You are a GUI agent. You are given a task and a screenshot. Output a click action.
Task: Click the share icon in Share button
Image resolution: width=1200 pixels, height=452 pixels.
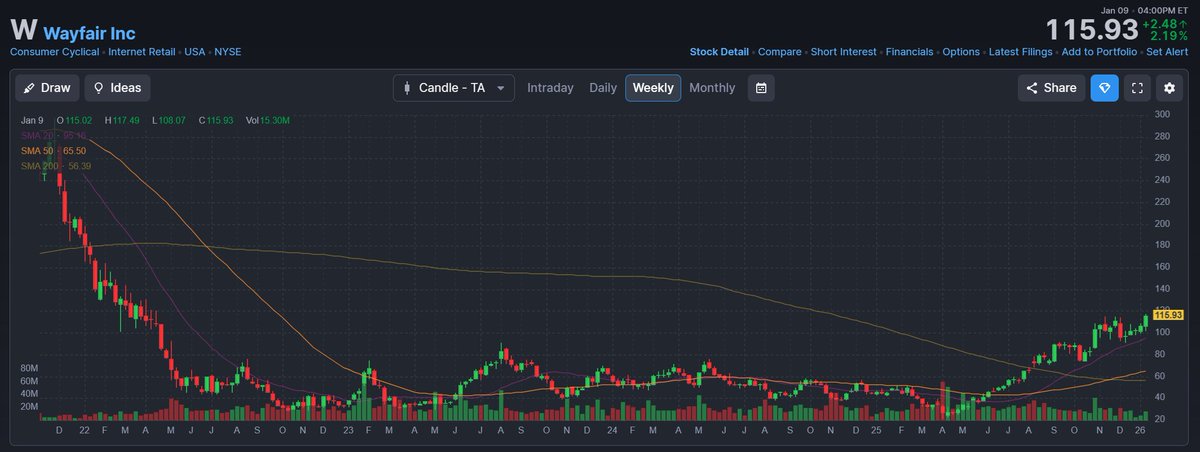pyautogui.click(x=1032, y=88)
